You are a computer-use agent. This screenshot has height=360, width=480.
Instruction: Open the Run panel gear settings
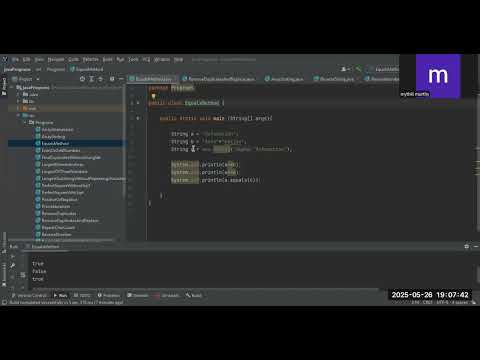[x=466, y=247]
